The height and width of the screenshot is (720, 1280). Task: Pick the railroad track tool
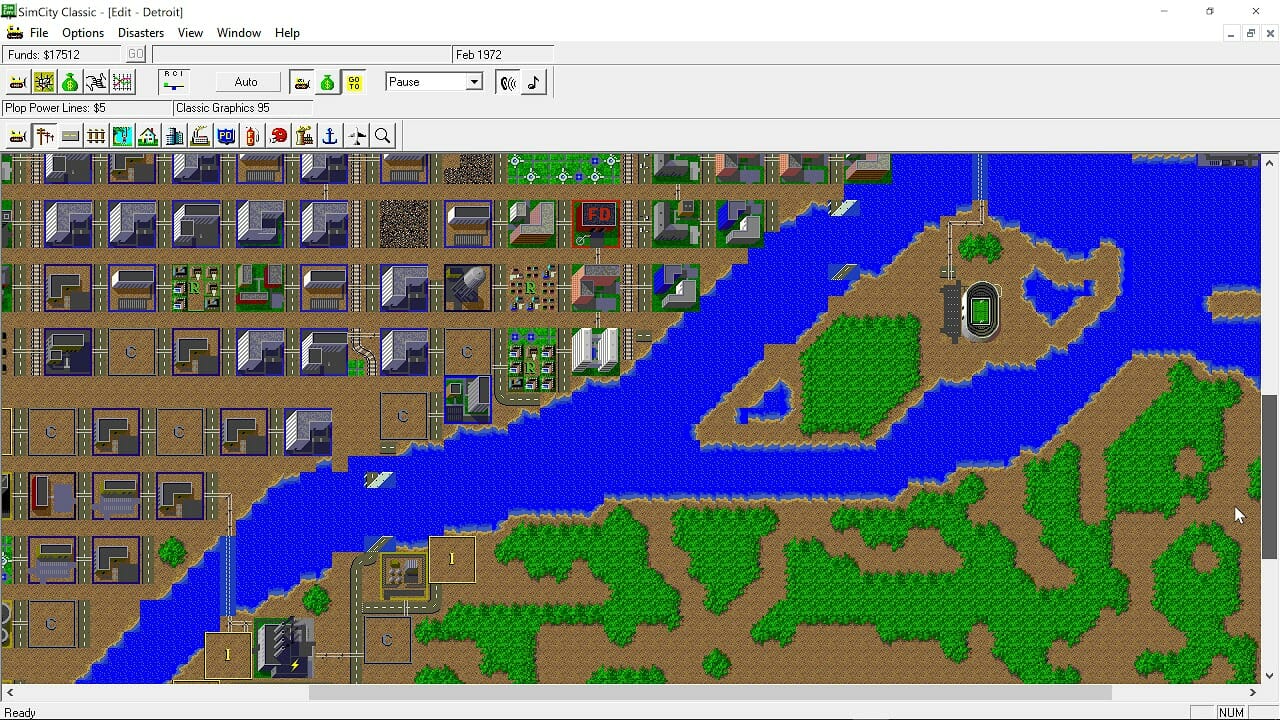pyautogui.click(x=96, y=136)
